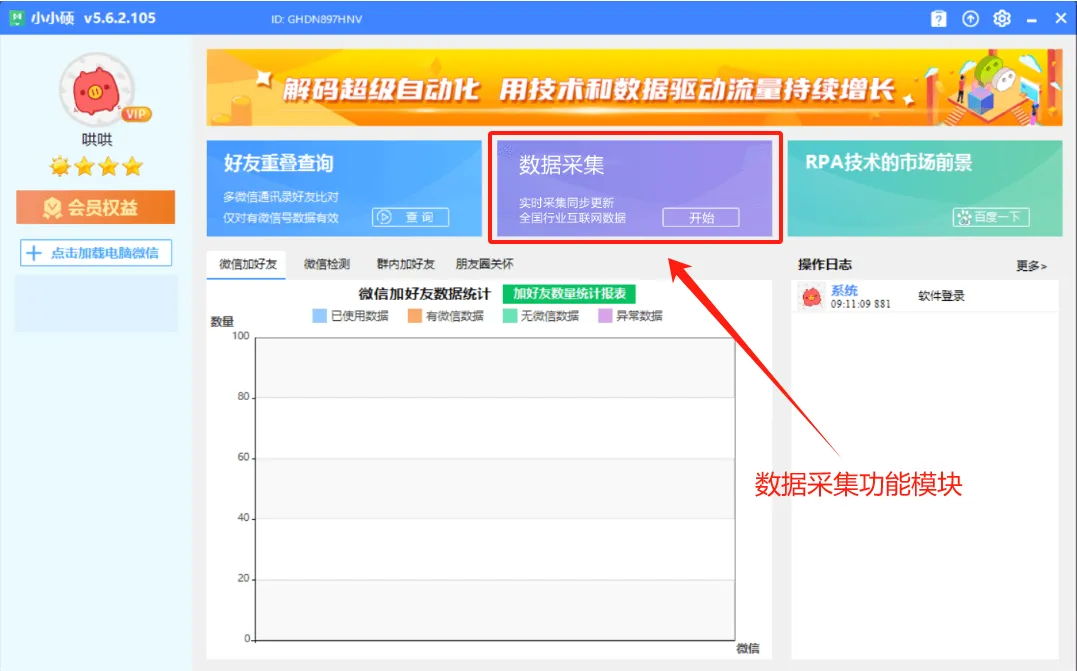Click the help clipboard icon in title bar
The width and height of the screenshot is (1077, 671).
[938, 18]
